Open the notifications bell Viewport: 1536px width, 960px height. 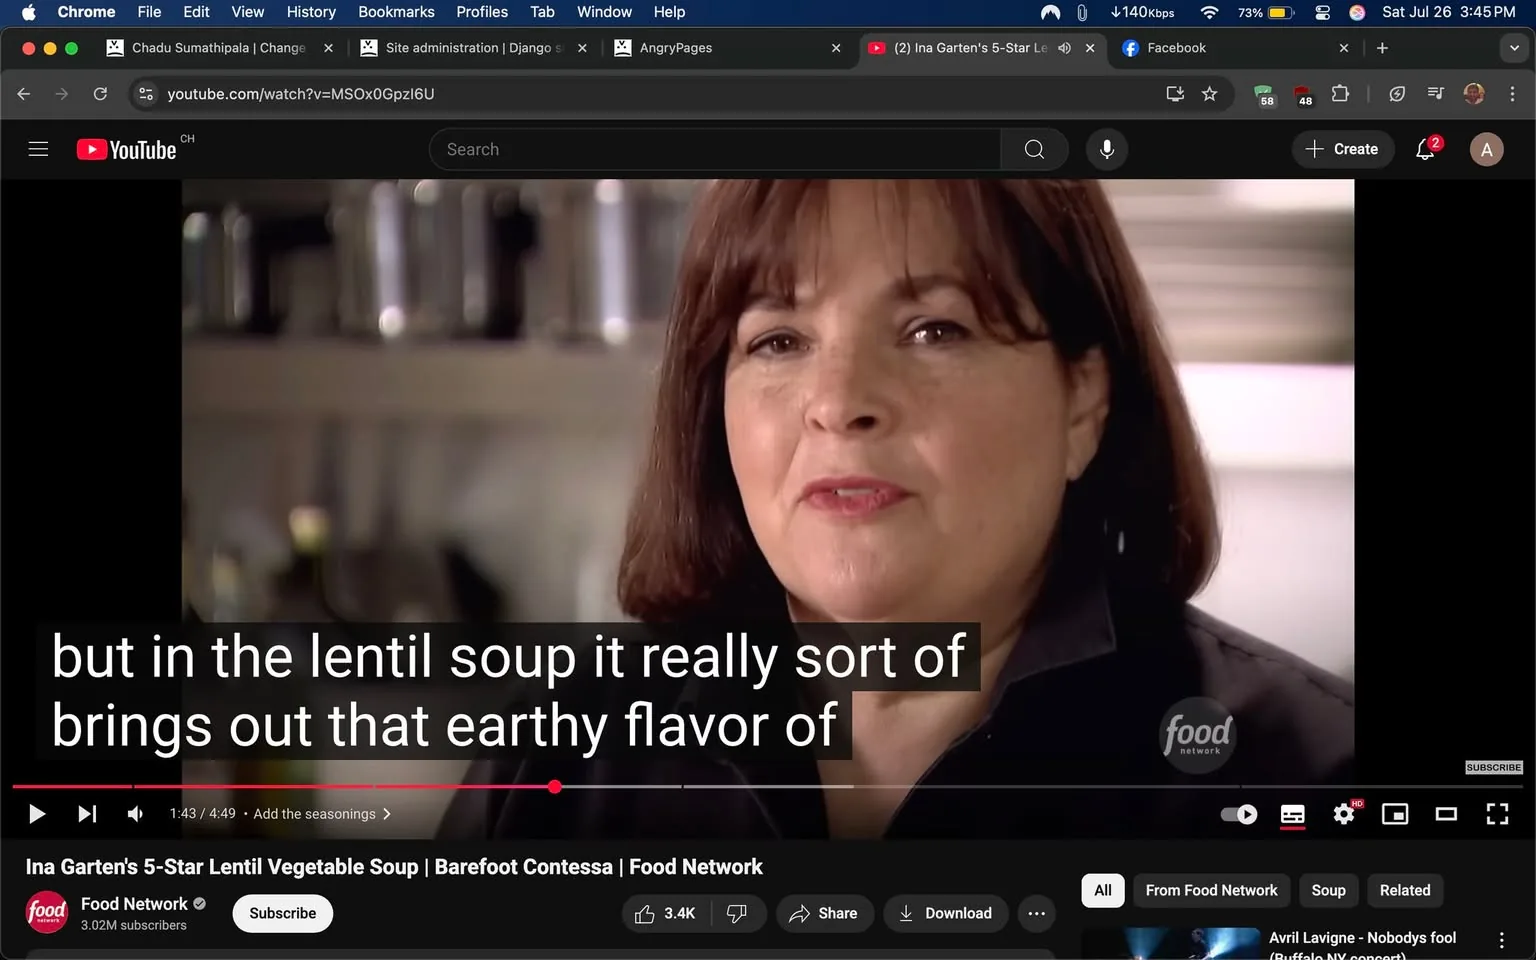pyautogui.click(x=1424, y=149)
